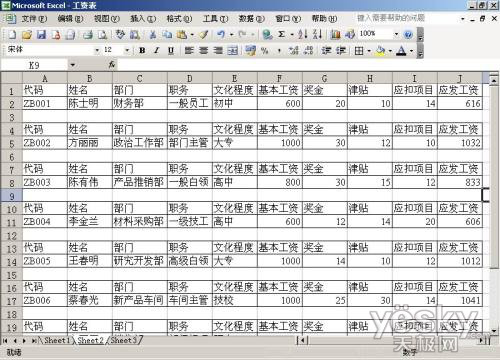
Task: Select row 9 header
Action: click(11, 196)
